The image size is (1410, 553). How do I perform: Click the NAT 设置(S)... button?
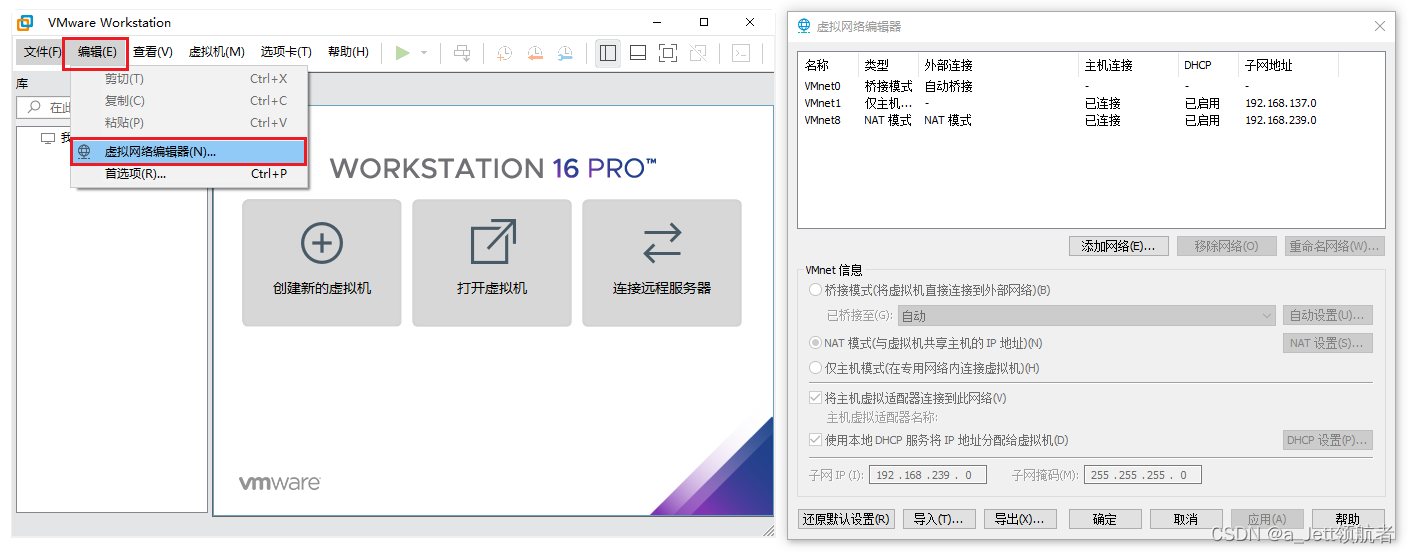[x=1327, y=343]
